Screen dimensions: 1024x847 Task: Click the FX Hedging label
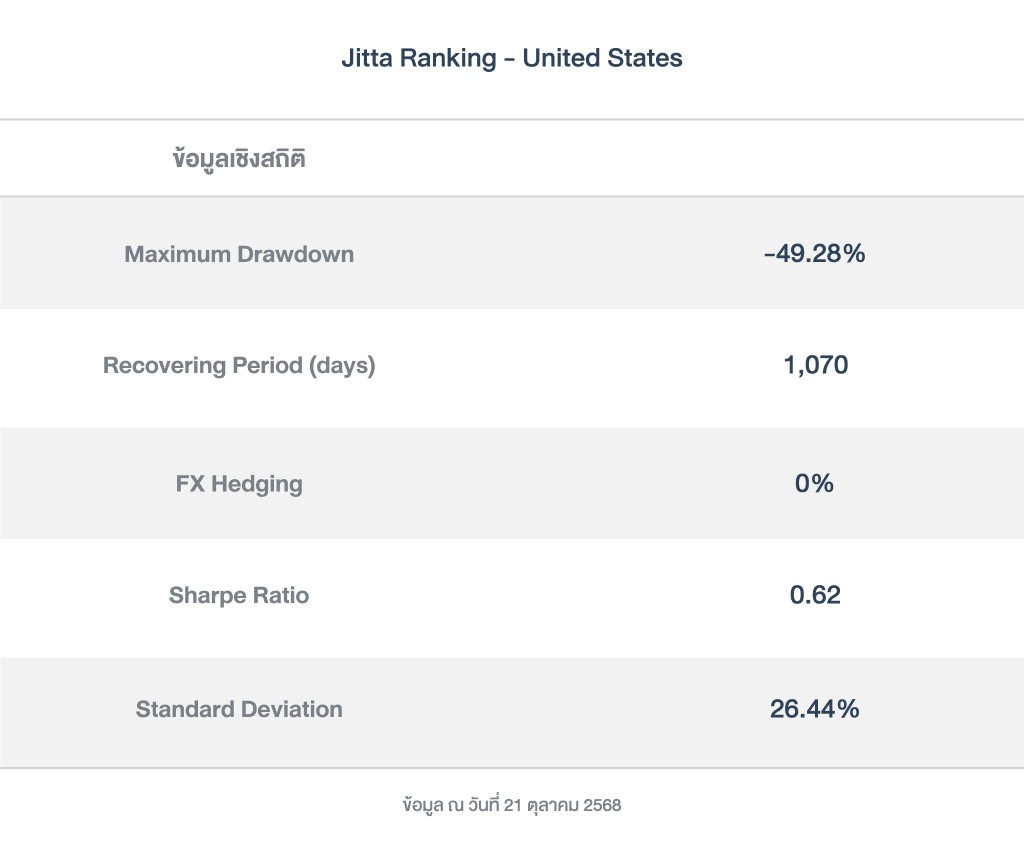[239, 484]
